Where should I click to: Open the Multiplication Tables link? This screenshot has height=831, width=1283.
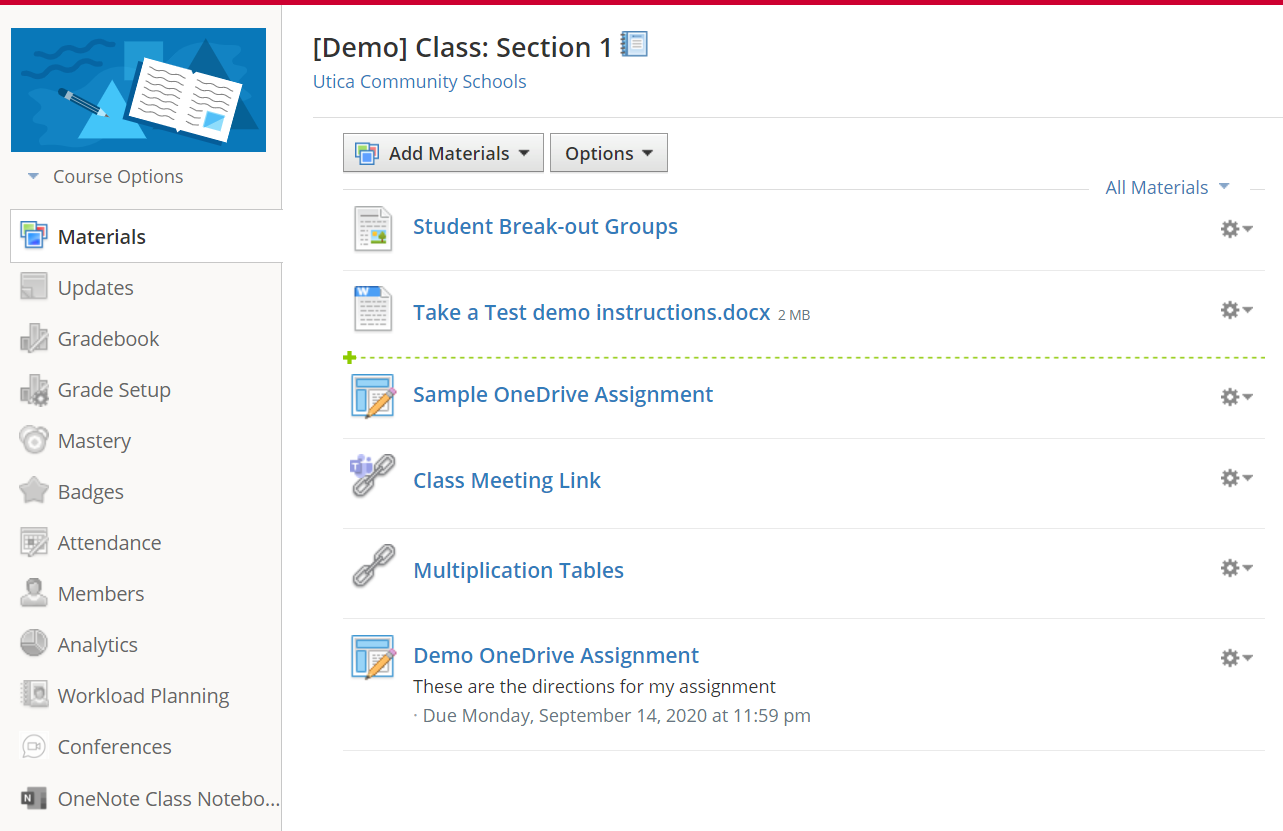point(518,570)
